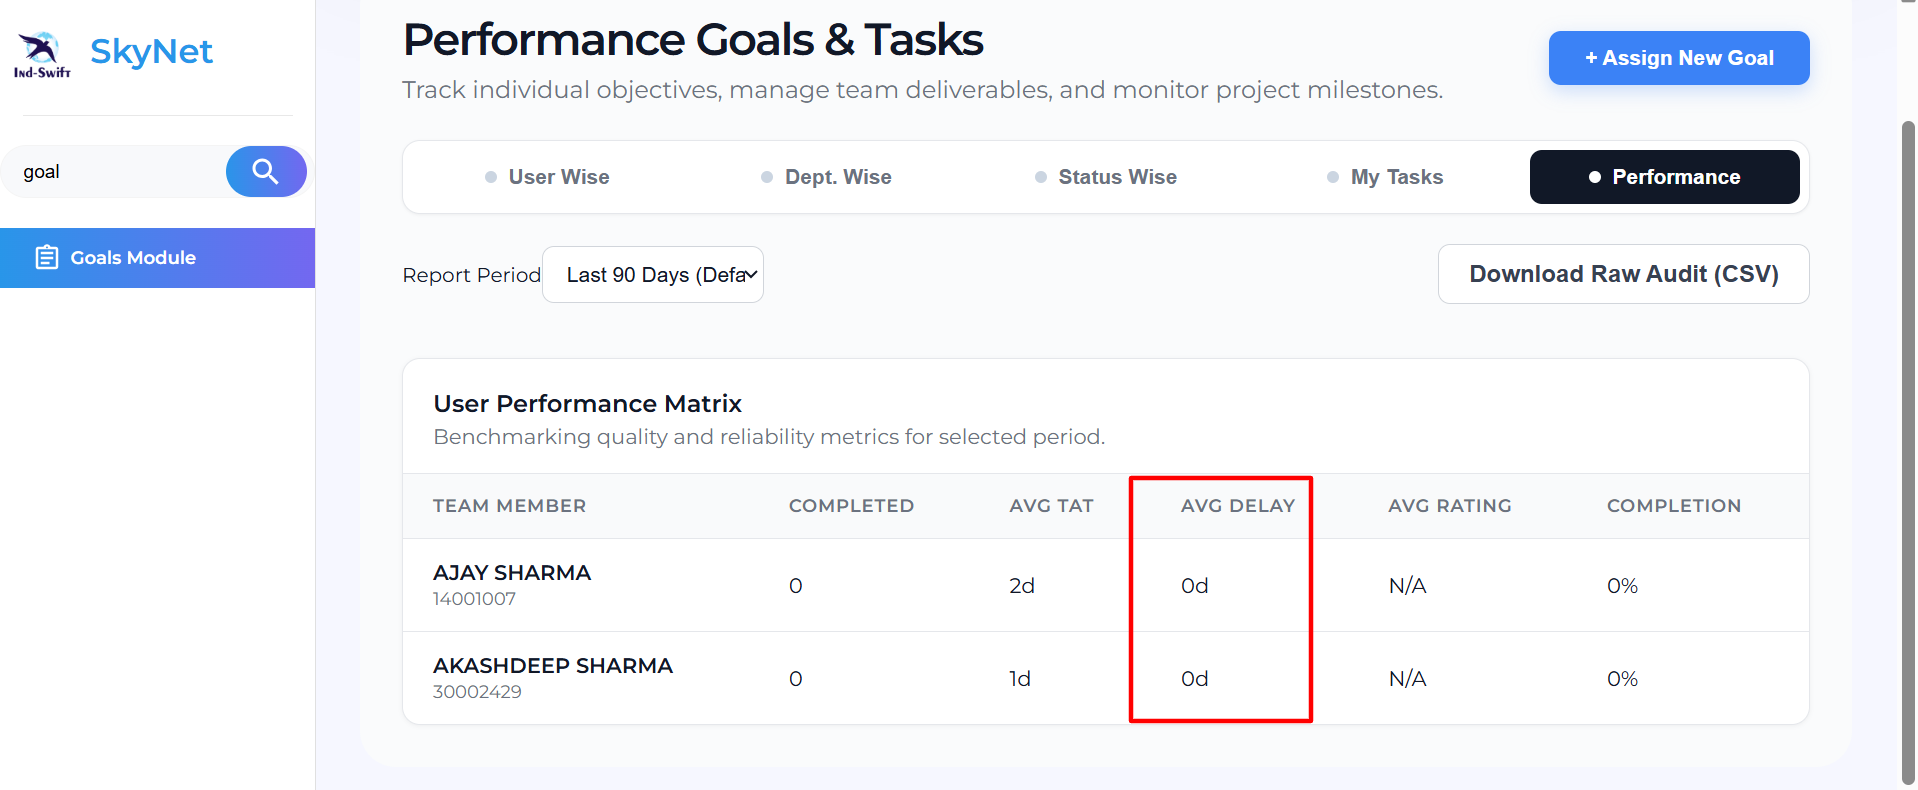The height and width of the screenshot is (790, 1918).
Task: Click the Report Period label
Action: click(472, 275)
